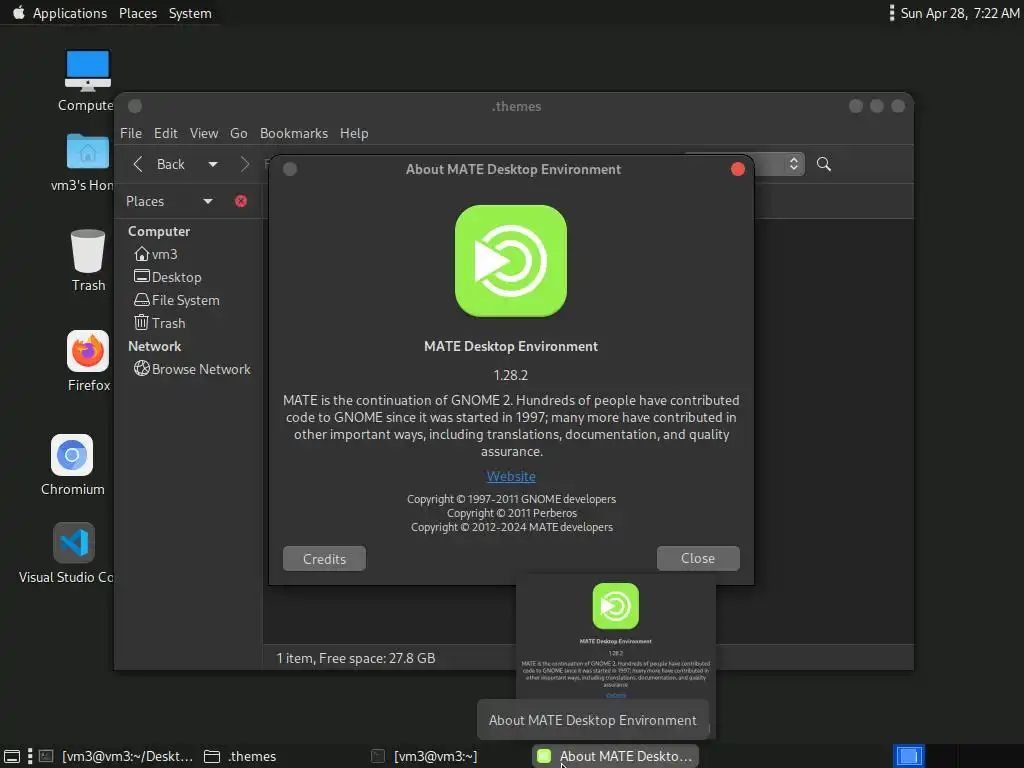Click the left gray dot of .themes titlebar
This screenshot has height=768, width=1024.
[x=135, y=106]
